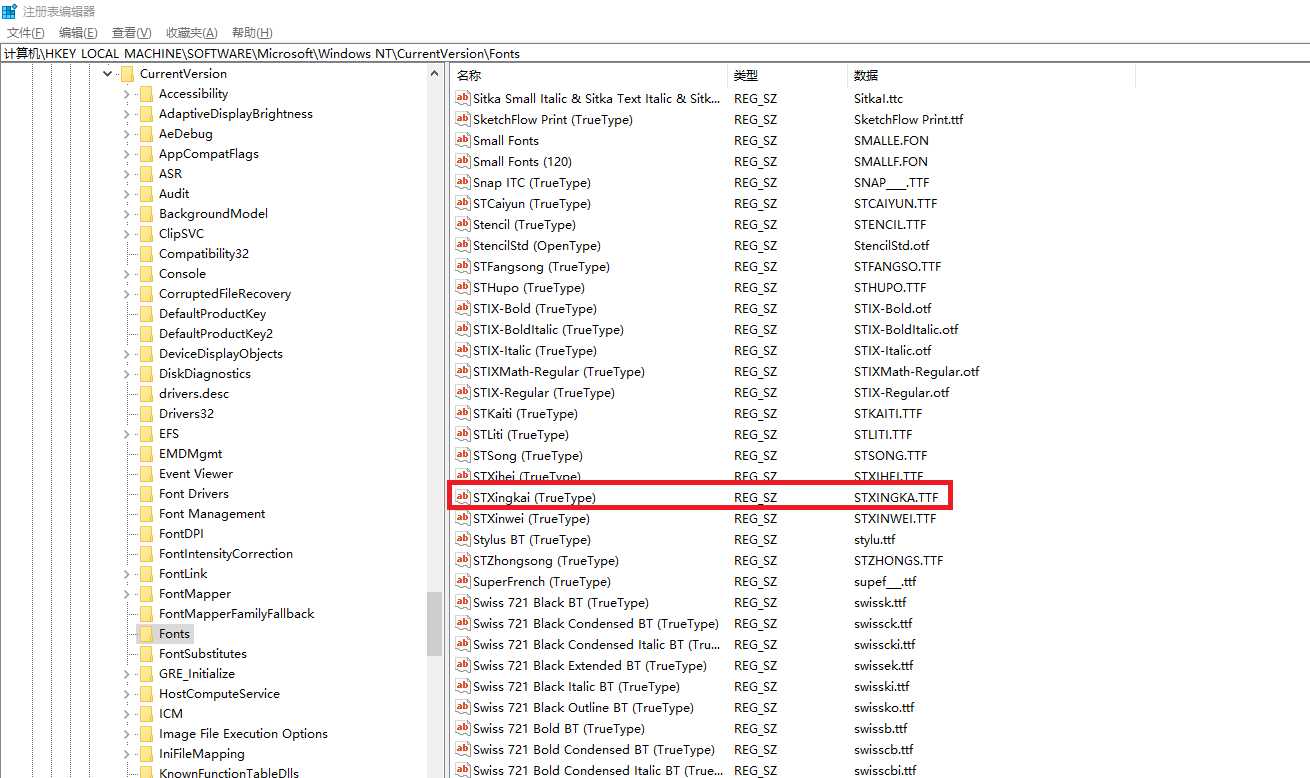Image resolution: width=1310 pixels, height=778 pixels.
Task: Click the folder icon of the Fonts key
Action: pos(145,633)
